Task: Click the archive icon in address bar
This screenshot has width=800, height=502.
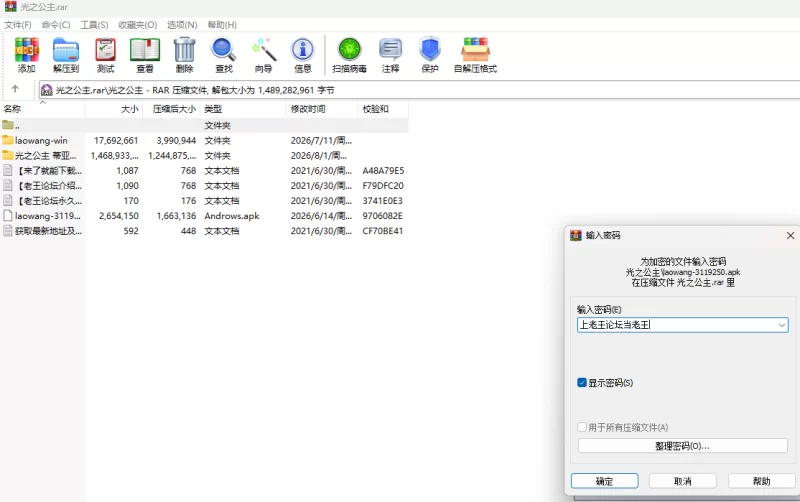Action: [x=46, y=90]
